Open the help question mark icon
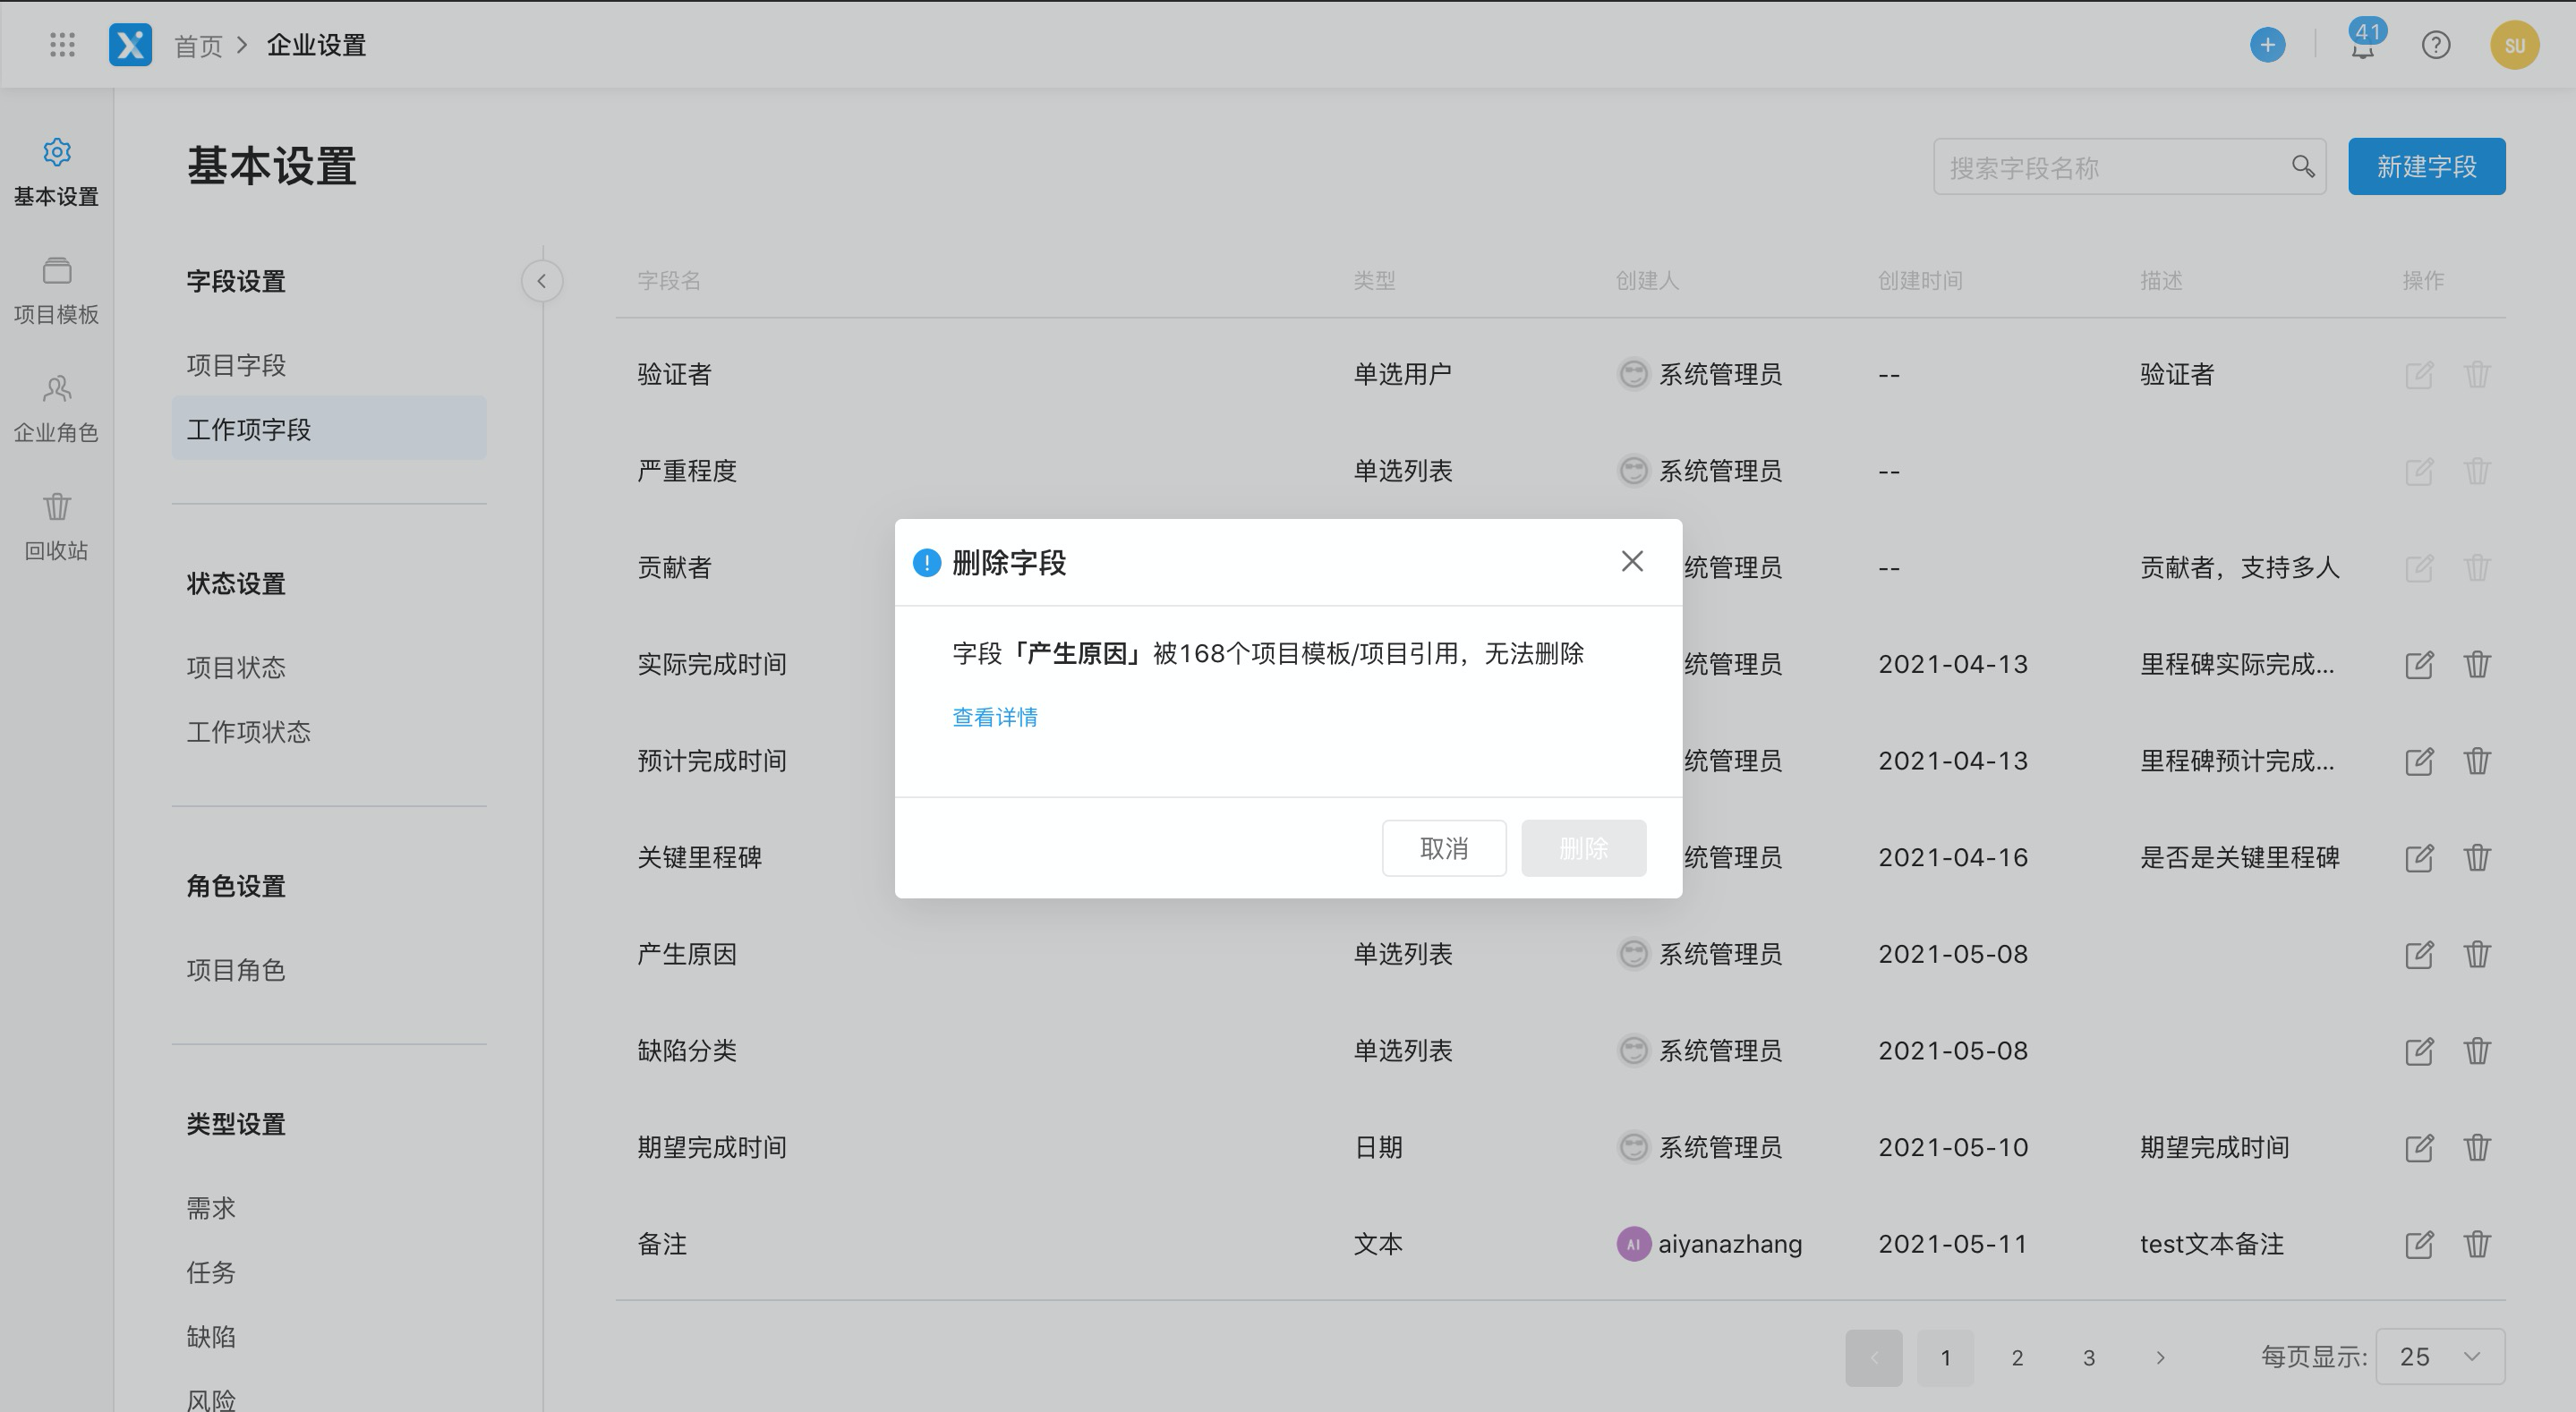This screenshot has height=1412, width=2576. click(x=2435, y=45)
